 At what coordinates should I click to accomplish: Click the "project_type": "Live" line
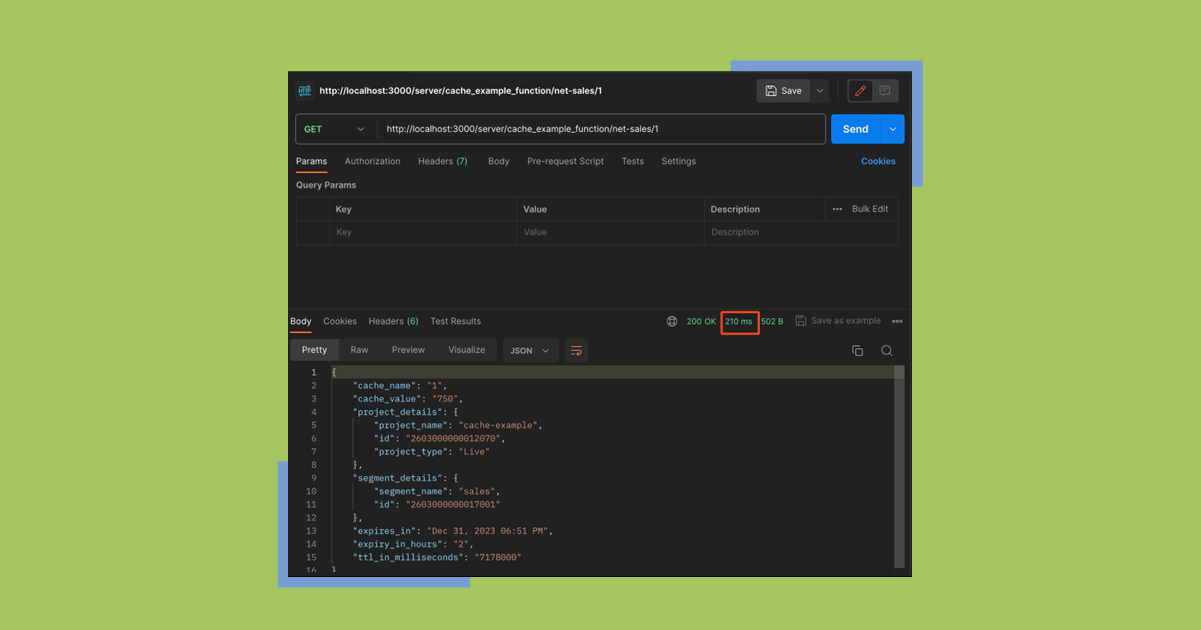[x=432, y=451]
